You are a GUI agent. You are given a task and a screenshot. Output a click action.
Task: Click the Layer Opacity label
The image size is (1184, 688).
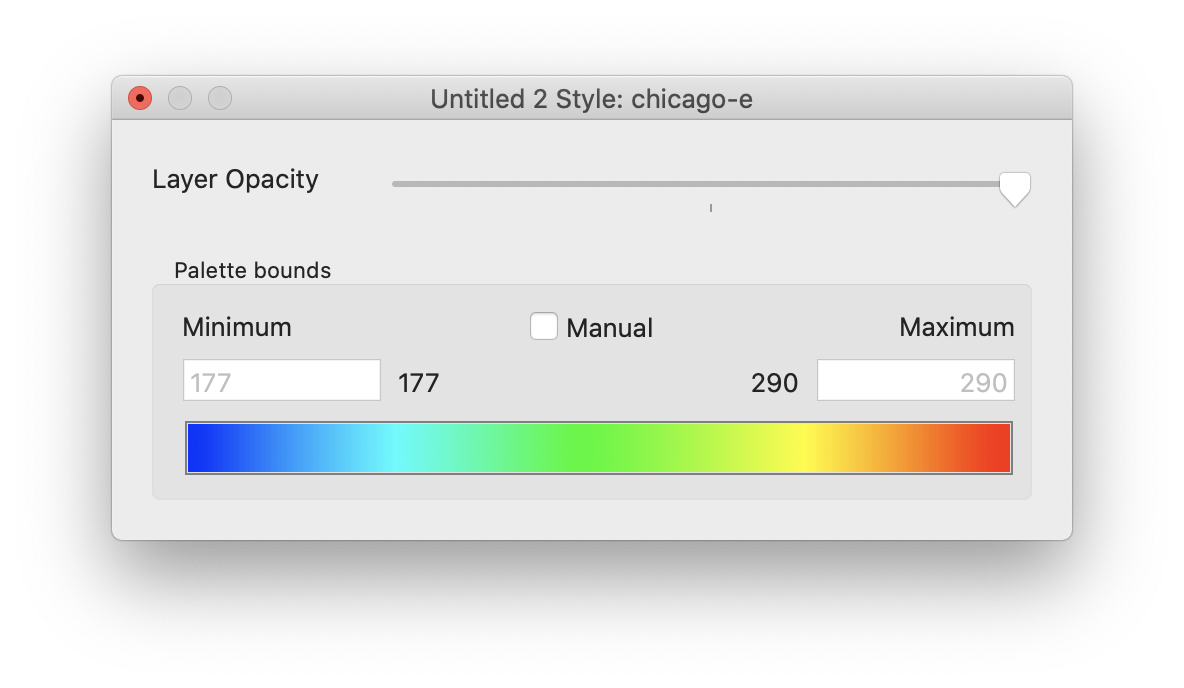(x=235, y=180)
